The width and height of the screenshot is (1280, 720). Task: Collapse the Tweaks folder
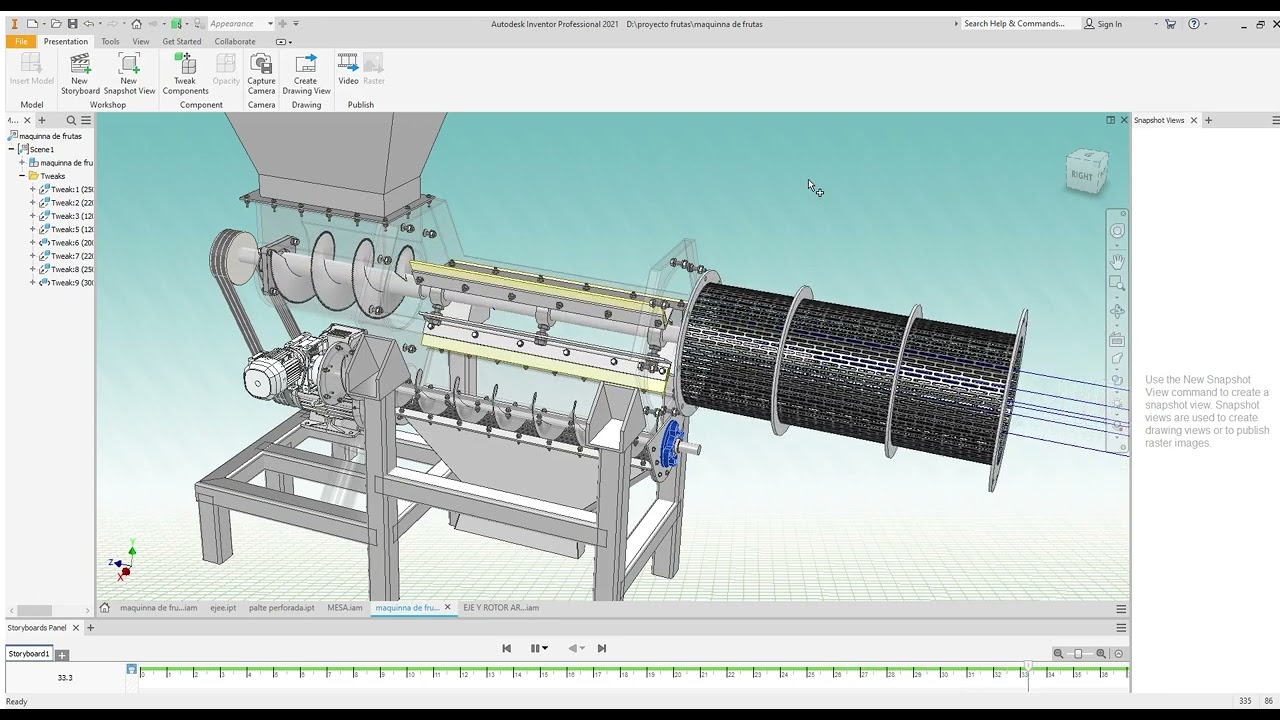click(22, 176)
